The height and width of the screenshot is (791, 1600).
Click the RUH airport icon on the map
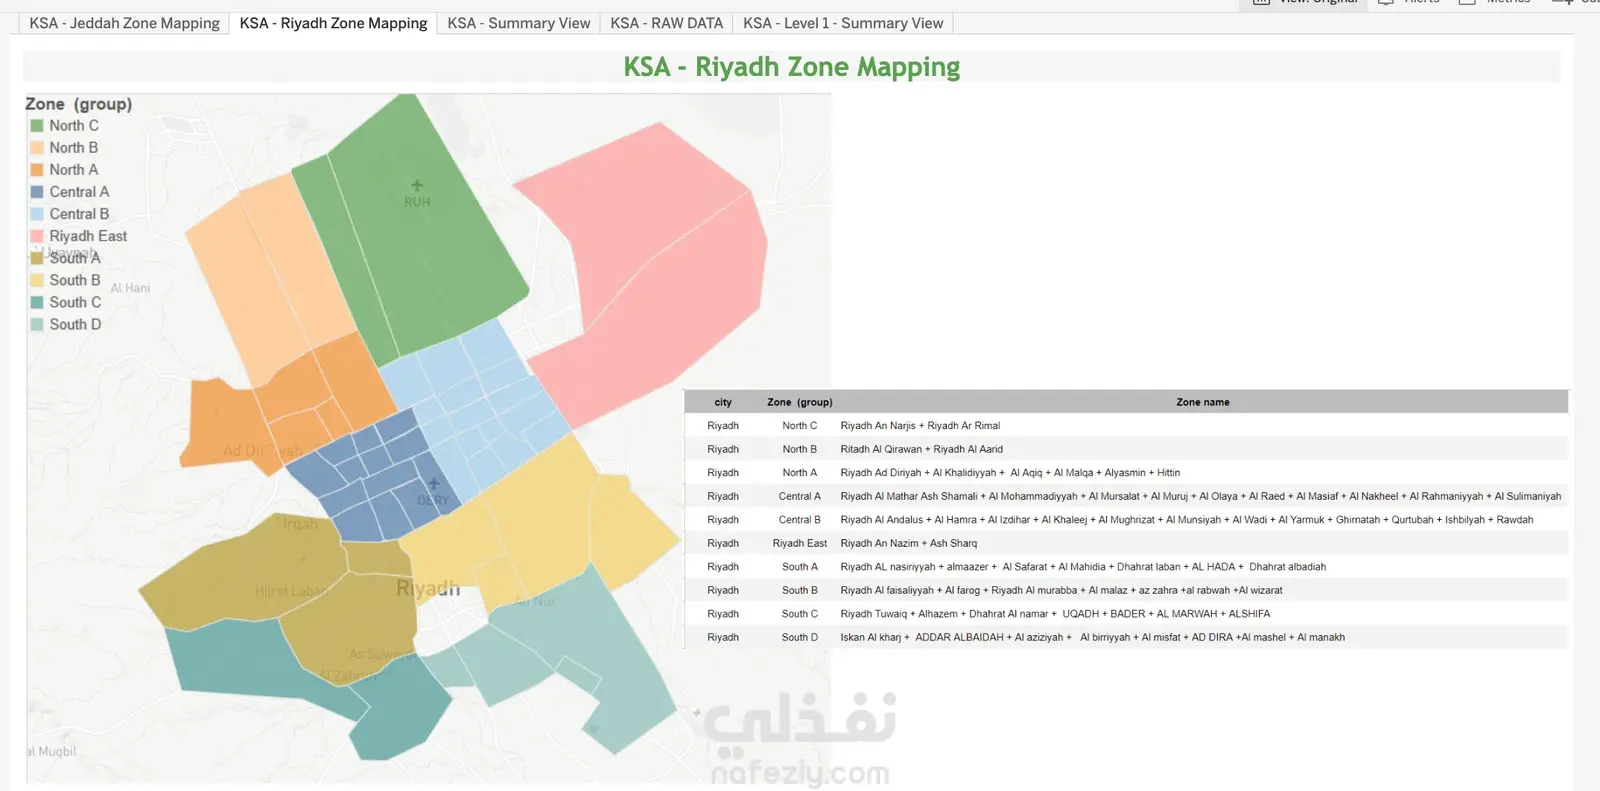coord(417,185)
